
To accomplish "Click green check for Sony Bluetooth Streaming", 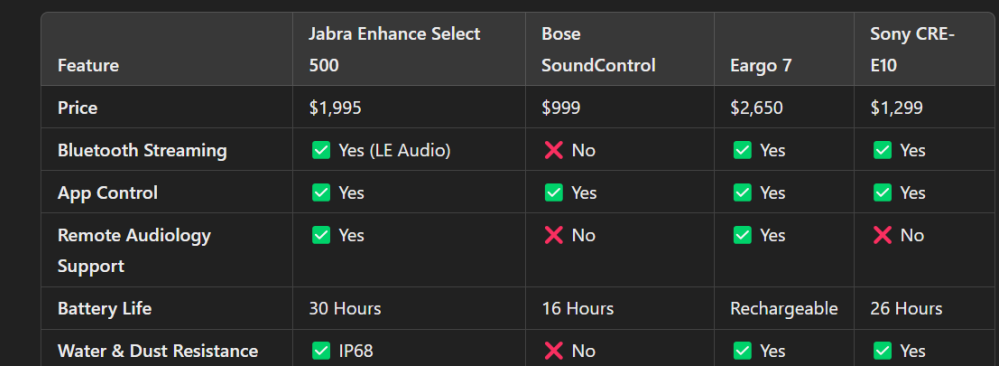I will point(882,150).
